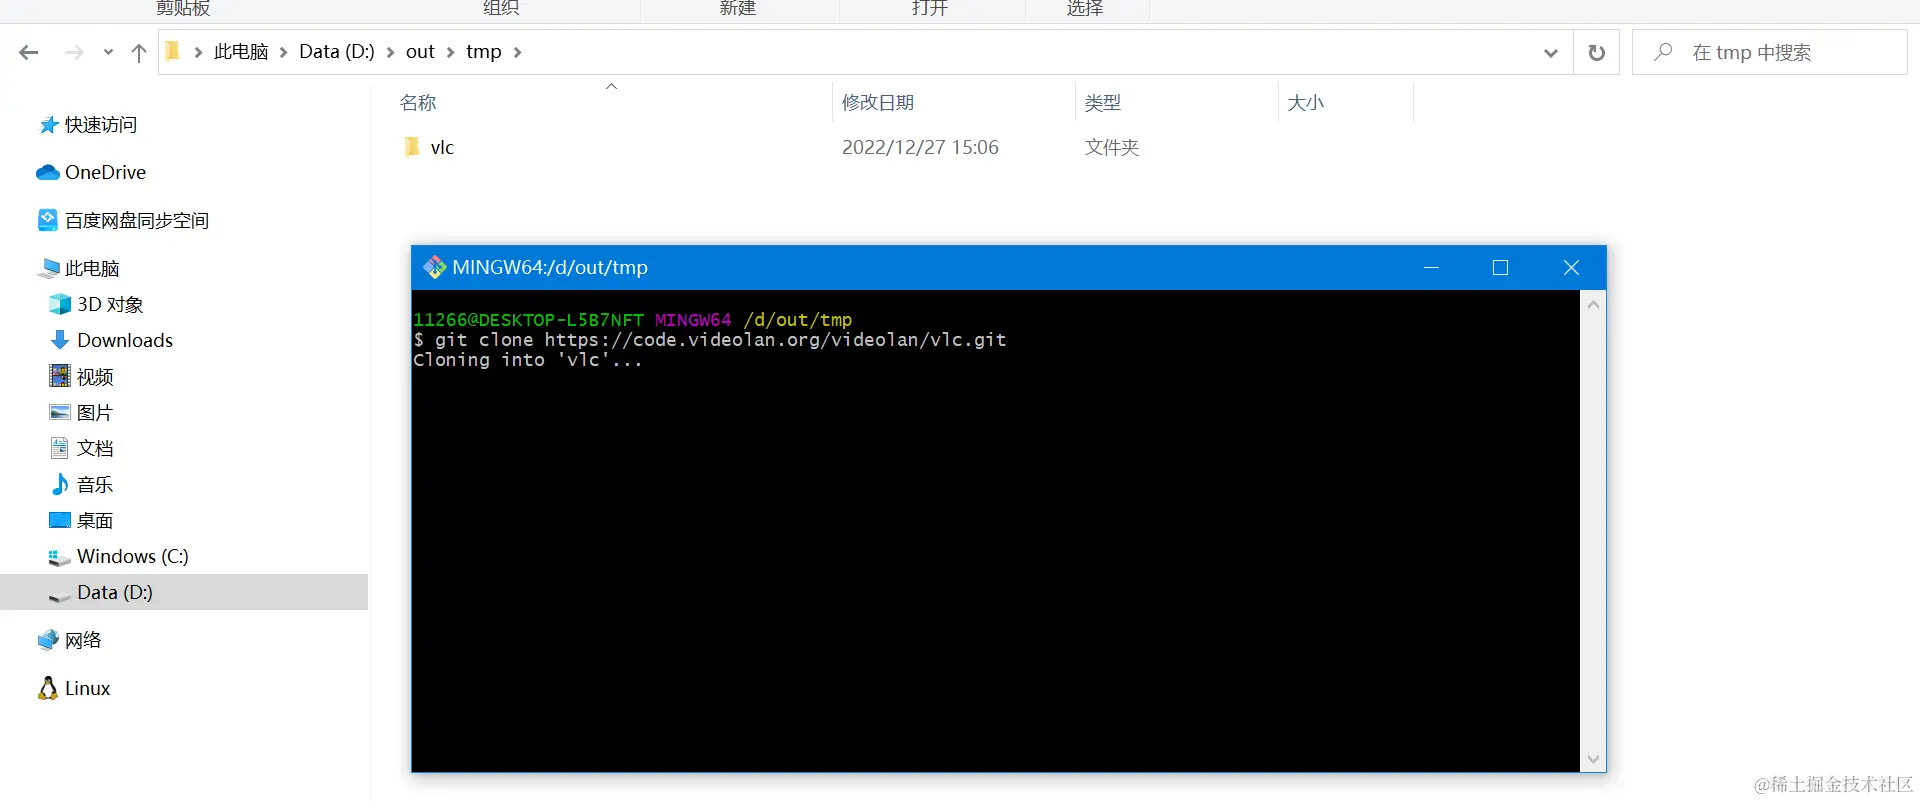
Task: Click the 百度网盘同步空间 icon
Action: [48, 220]
